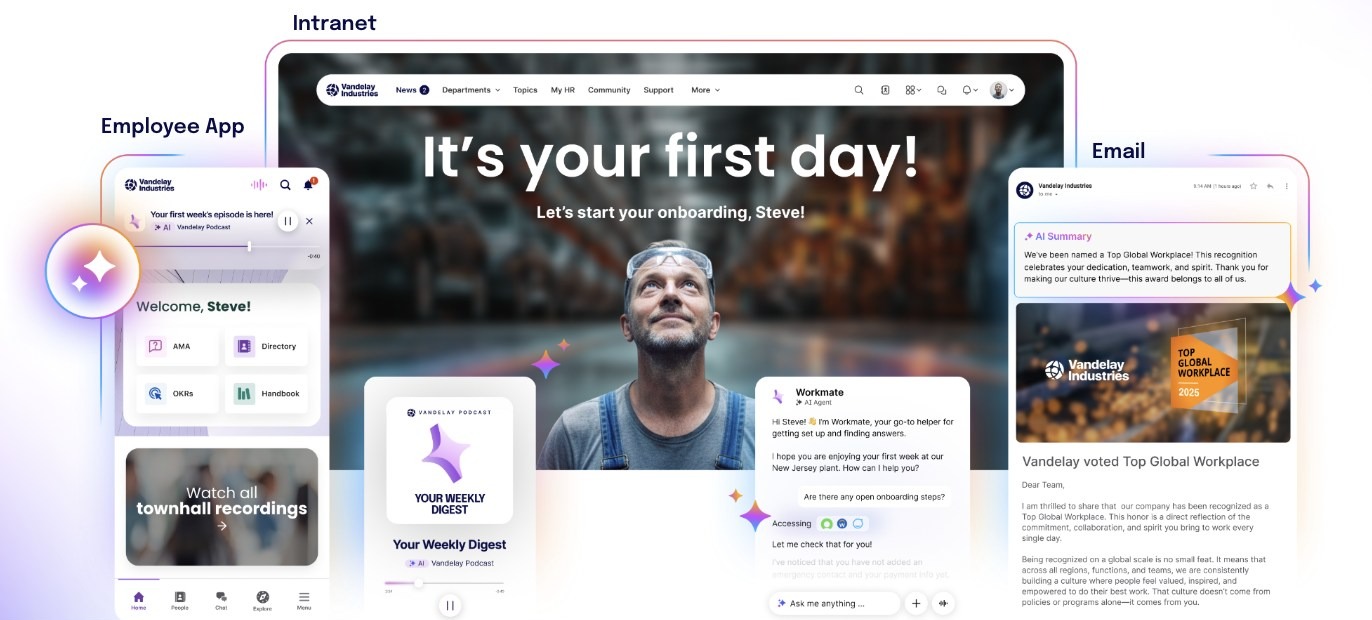Open the chat bubbles icon in intranet bar
Image resolution: width=1372 pixels, height=620 pixels.
click(941, 90)
